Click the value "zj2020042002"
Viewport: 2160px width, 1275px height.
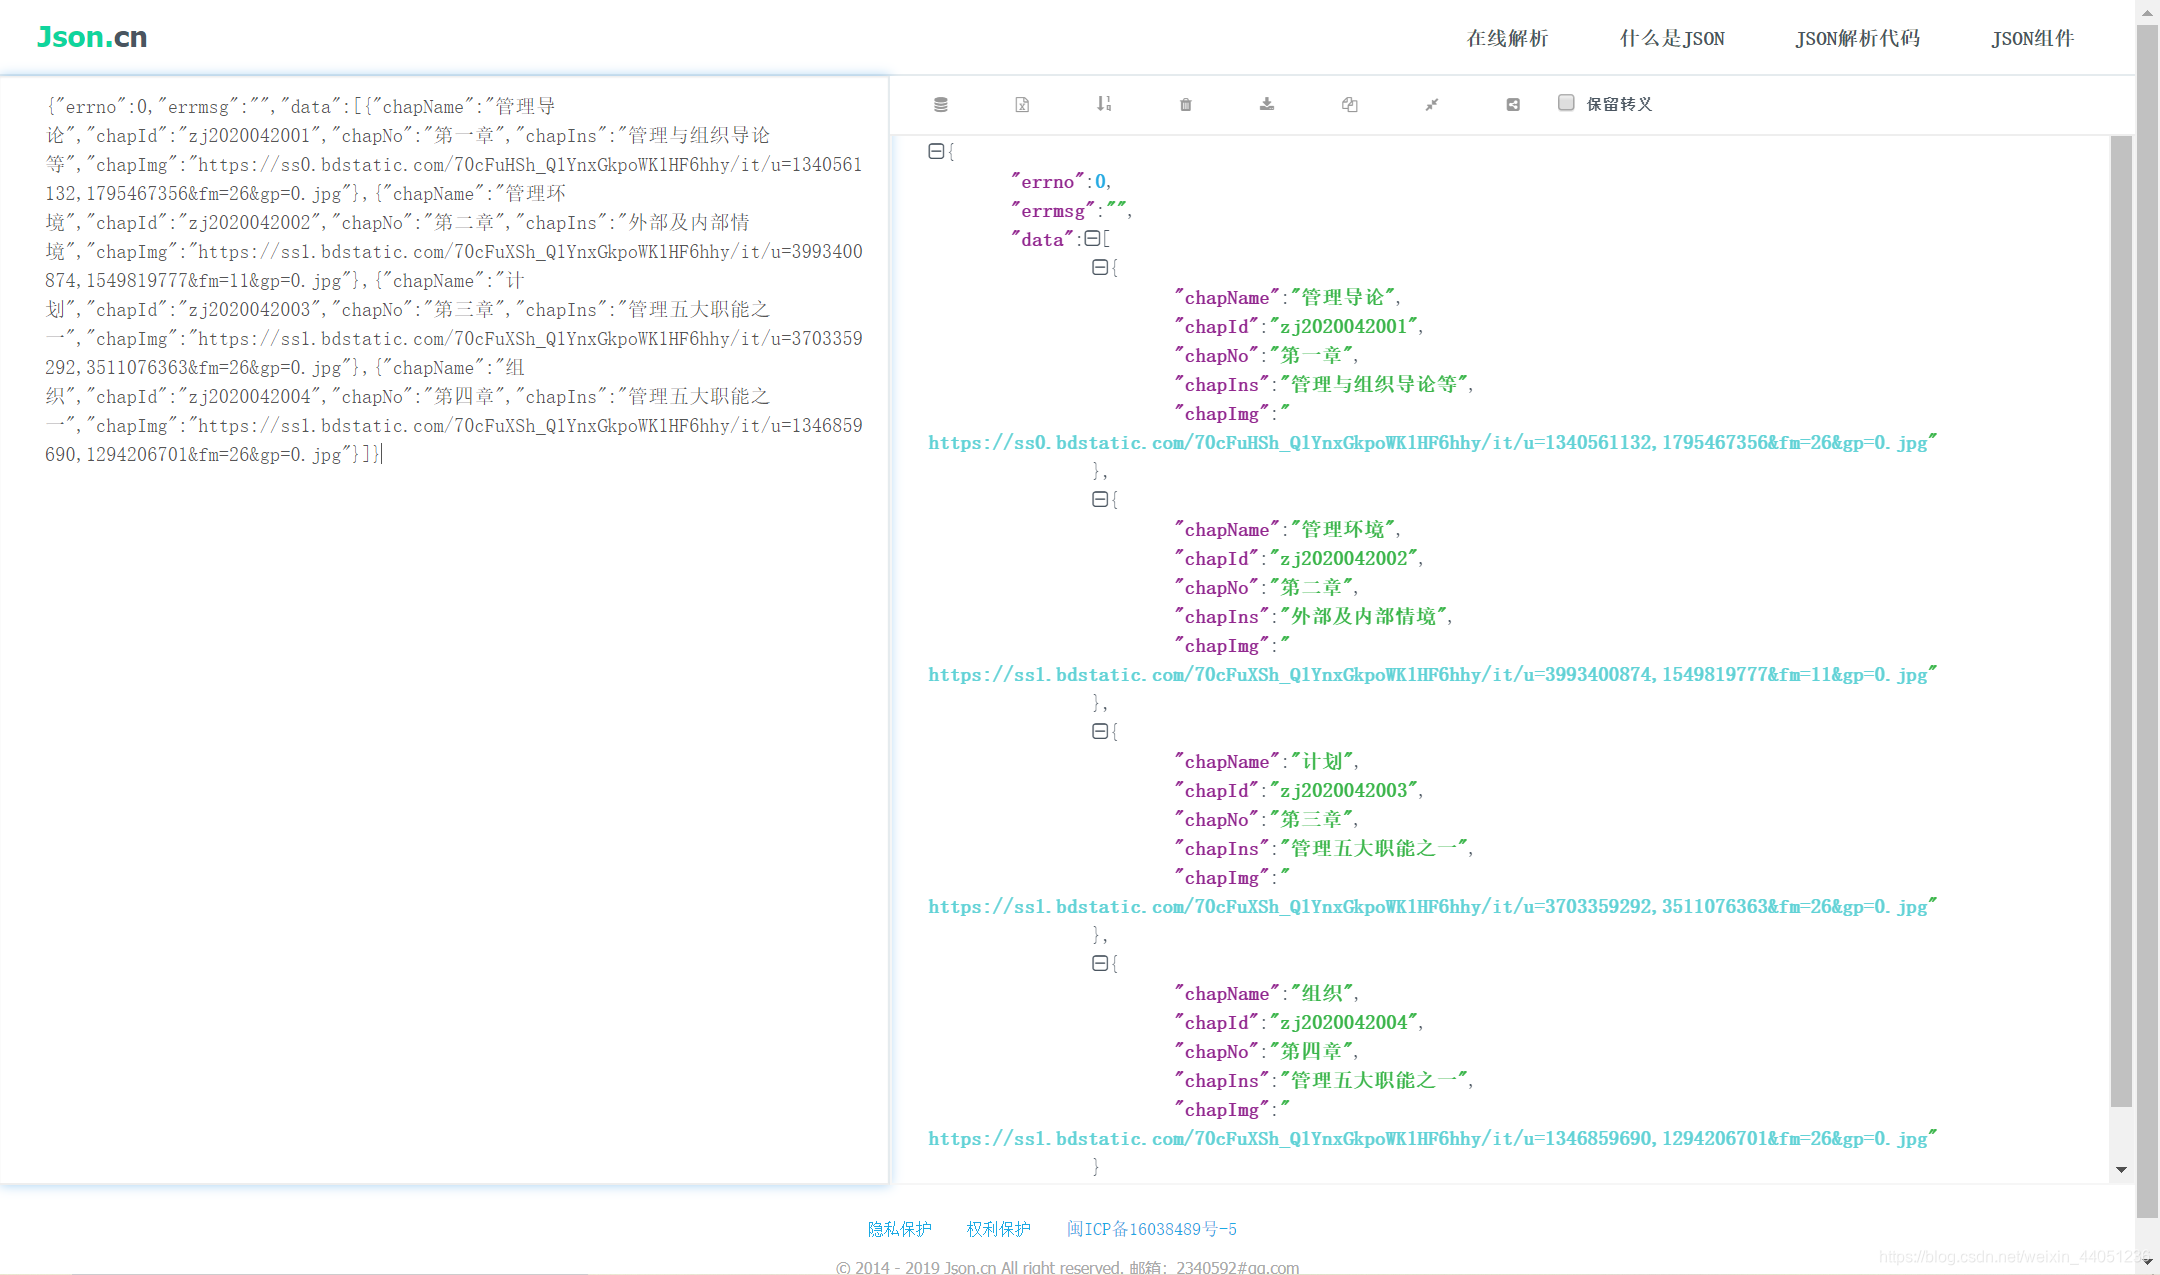pos(1344,559)
